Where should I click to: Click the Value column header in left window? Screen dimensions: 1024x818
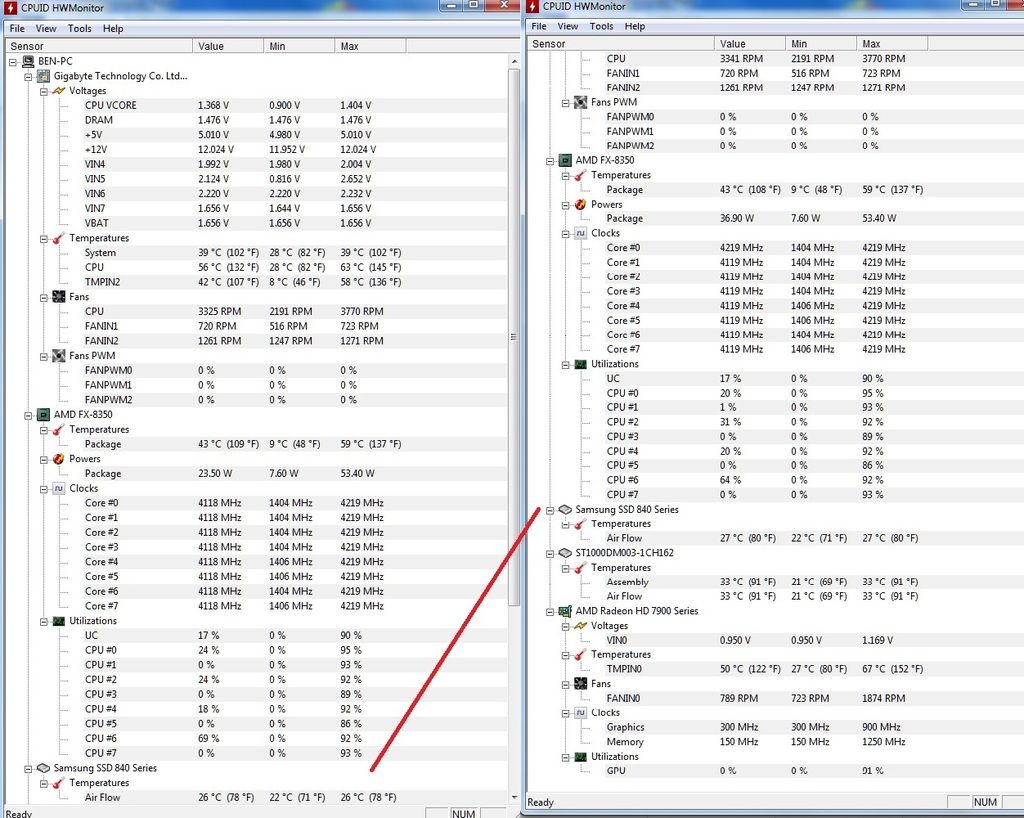228,46
